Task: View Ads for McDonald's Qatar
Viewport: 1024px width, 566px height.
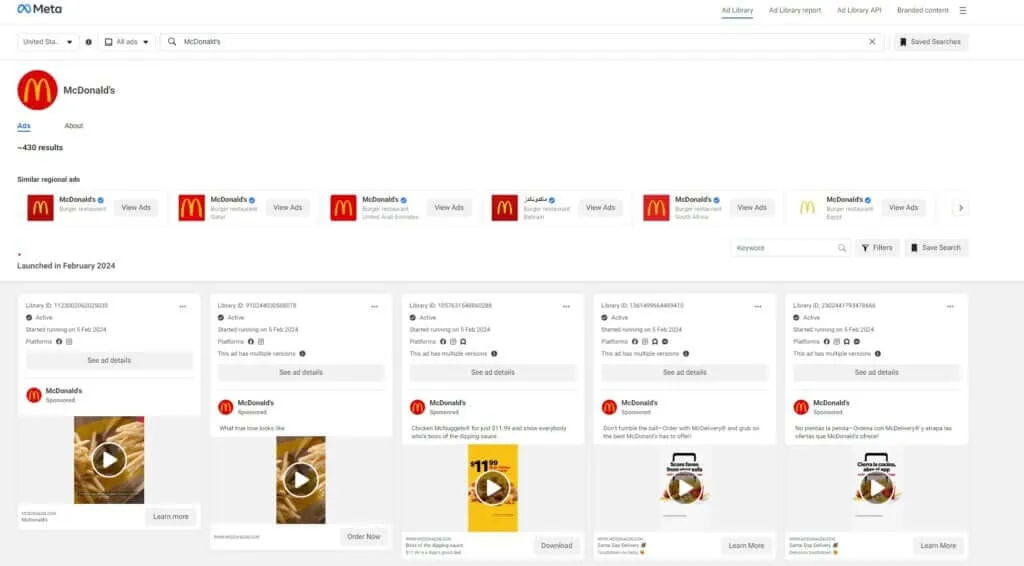Action: [x=287, y=208]
